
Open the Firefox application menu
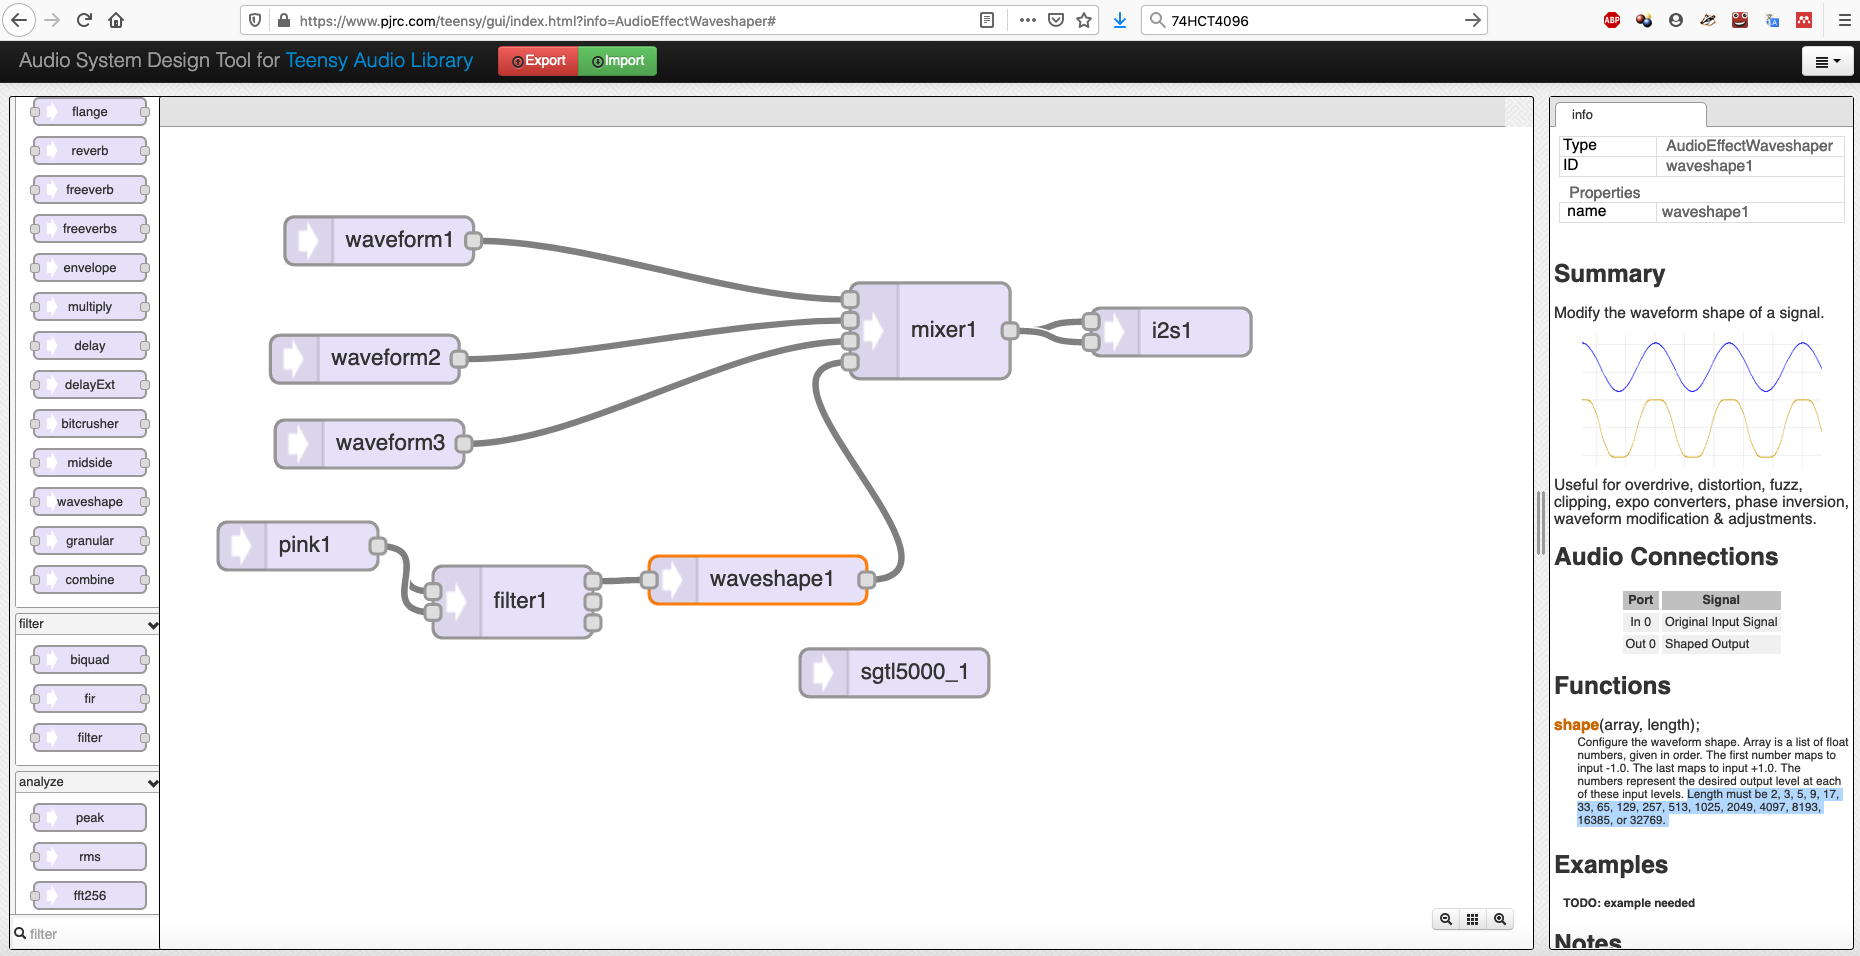[1844, 20]
